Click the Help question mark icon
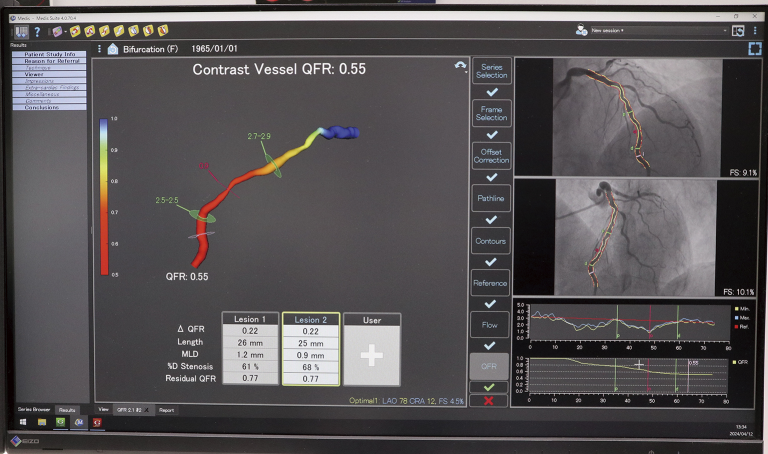This screenshot has height=454, width=768. click(x=37, y=31)
